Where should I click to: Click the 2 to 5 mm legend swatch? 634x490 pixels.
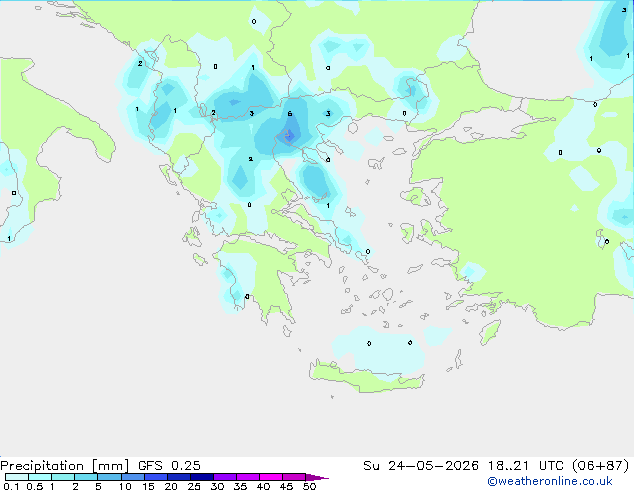(x=86, y=477)
